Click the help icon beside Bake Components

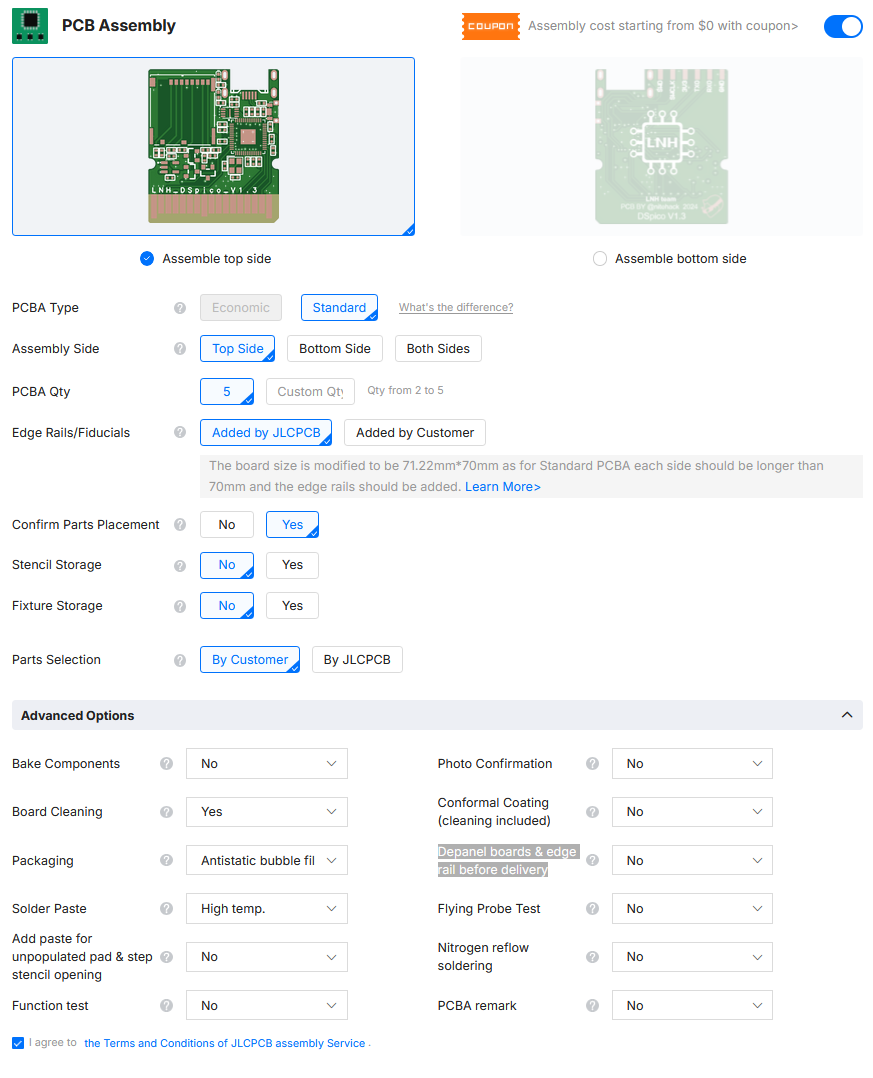pos(167,764)
